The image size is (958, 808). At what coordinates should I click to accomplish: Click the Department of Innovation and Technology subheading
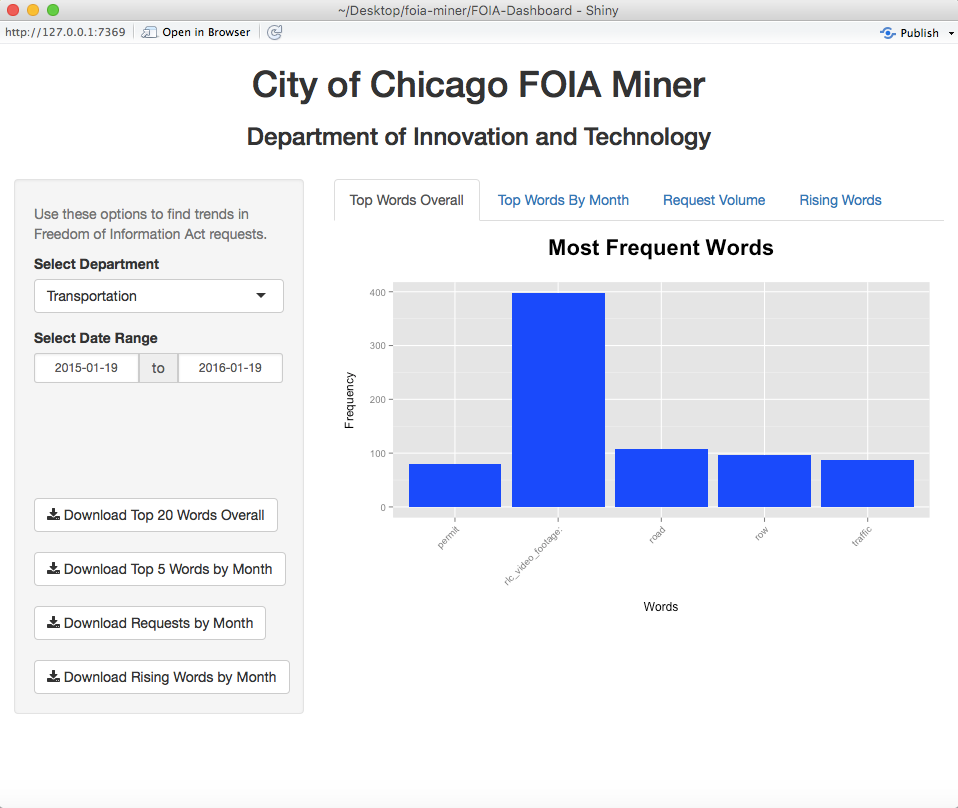click(x=479, y=137)
